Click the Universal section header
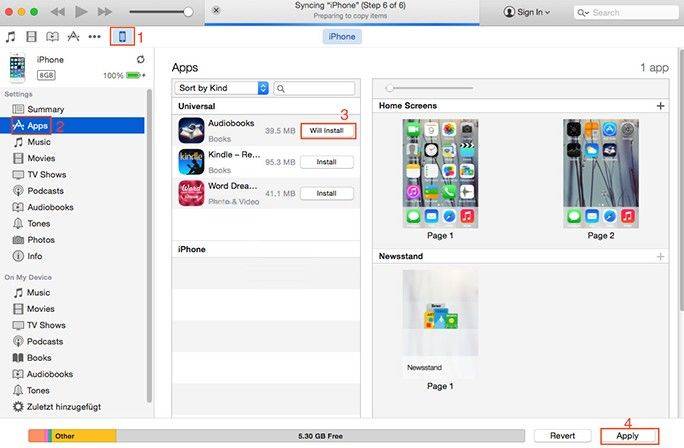The height and width of the screenshot is (448, 684). (266, 106)
